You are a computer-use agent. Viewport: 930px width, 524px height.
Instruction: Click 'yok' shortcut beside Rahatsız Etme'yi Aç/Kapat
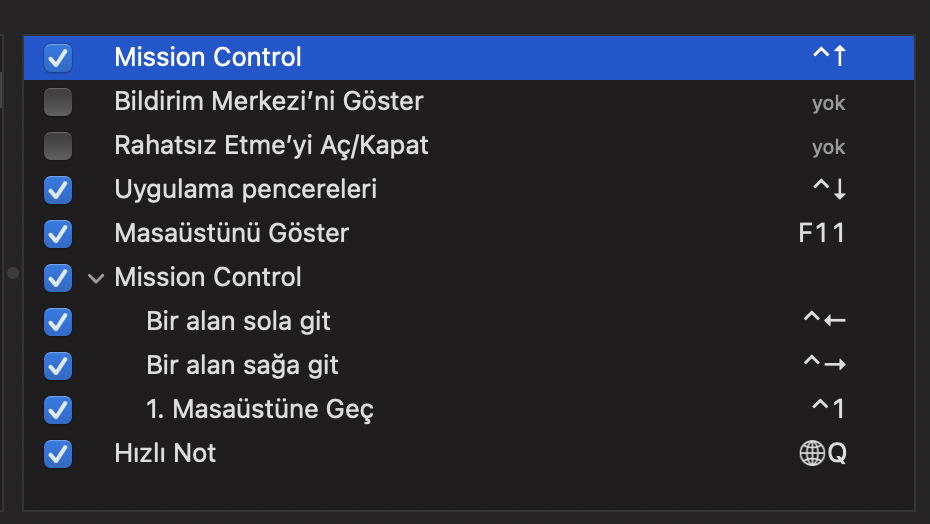829,147
